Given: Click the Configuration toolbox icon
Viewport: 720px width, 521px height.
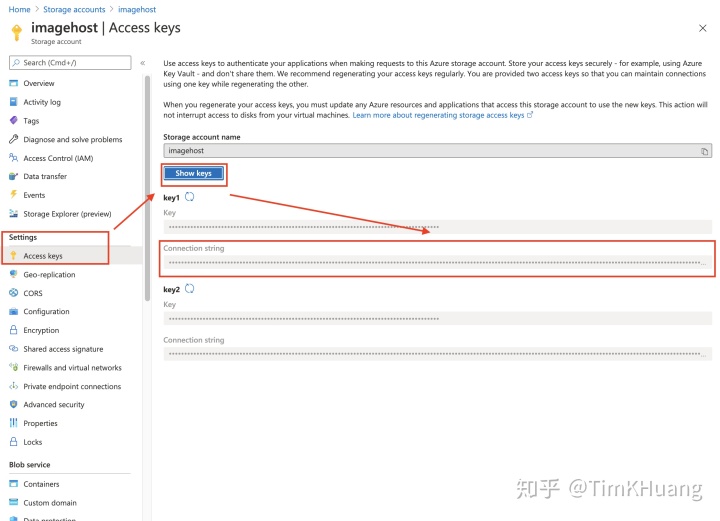Looking at the screenshot, I should pyautogui.click(x=14, y=311).
